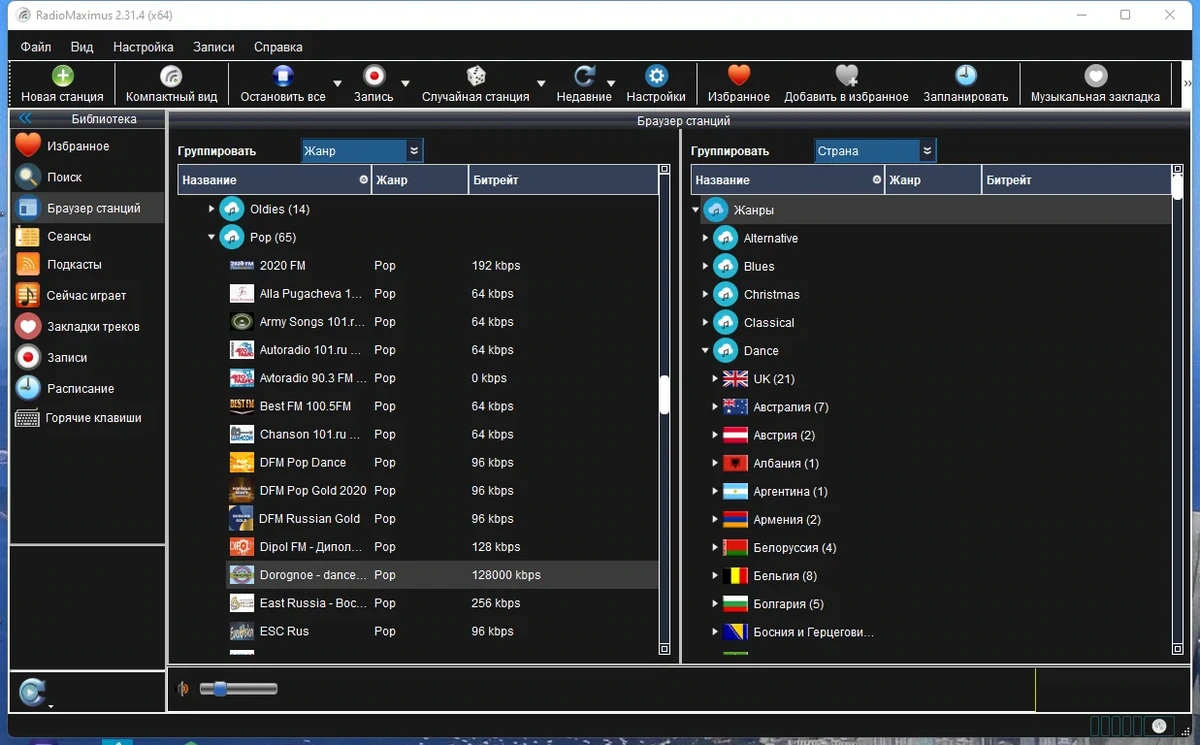Collapse the Жанры root node

click(695, 210)
